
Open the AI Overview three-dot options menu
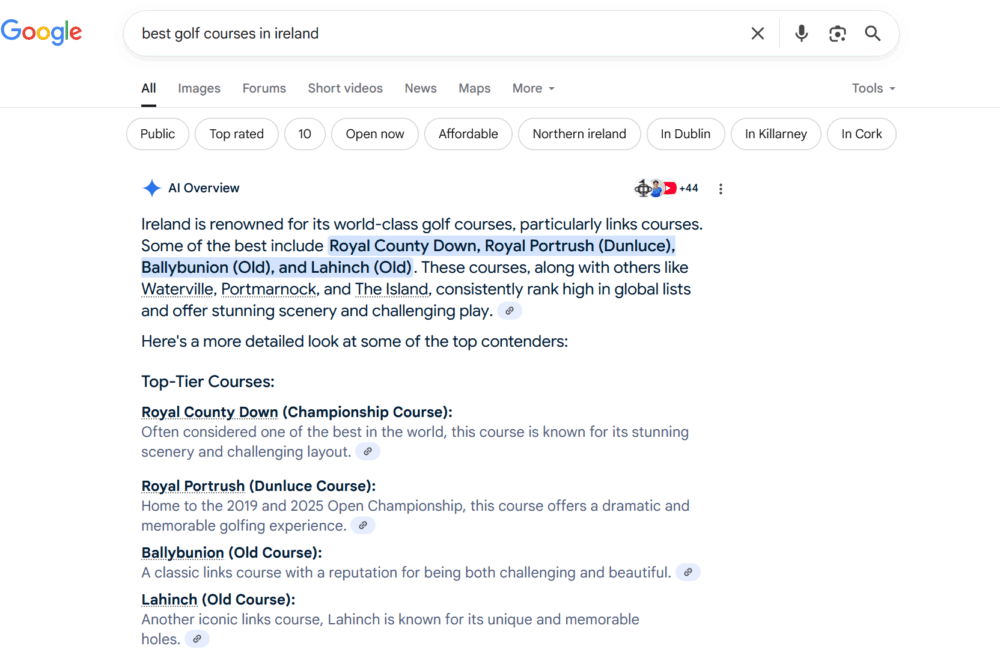tap(720, 189)
